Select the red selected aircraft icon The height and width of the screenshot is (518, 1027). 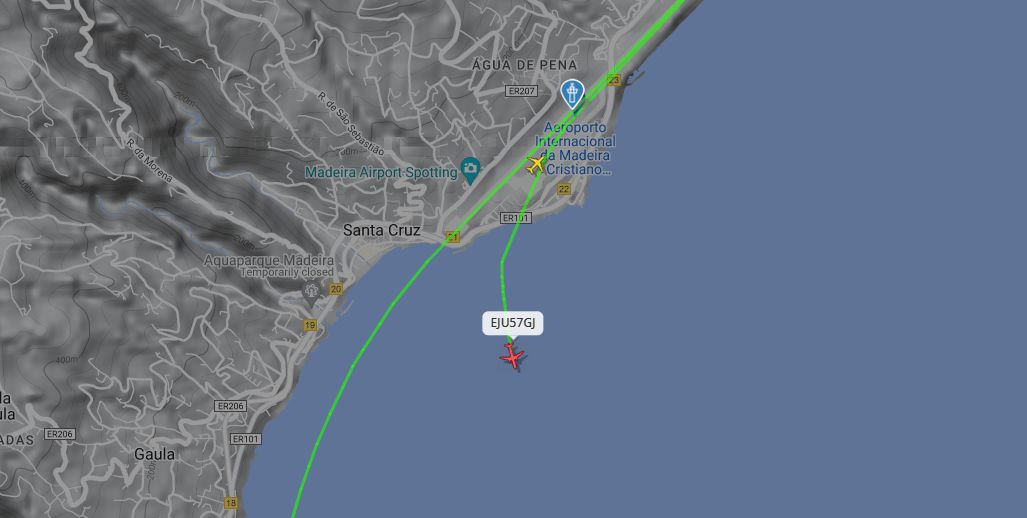(x=512, y=357)
